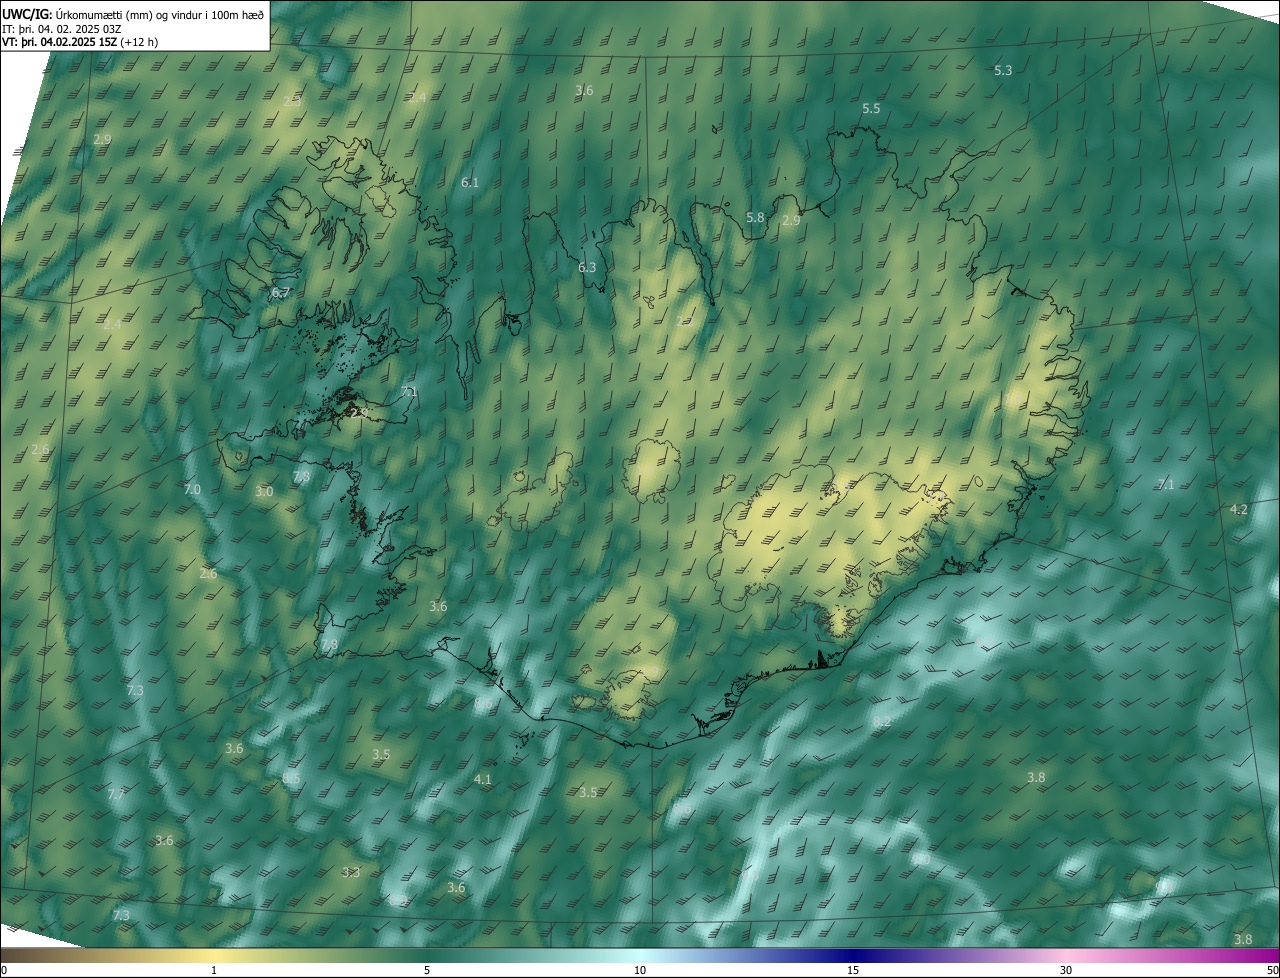Viewport: 1280px width, 978px height.
Task: Click the map value 3.3
Action: [x=351, y=872]
